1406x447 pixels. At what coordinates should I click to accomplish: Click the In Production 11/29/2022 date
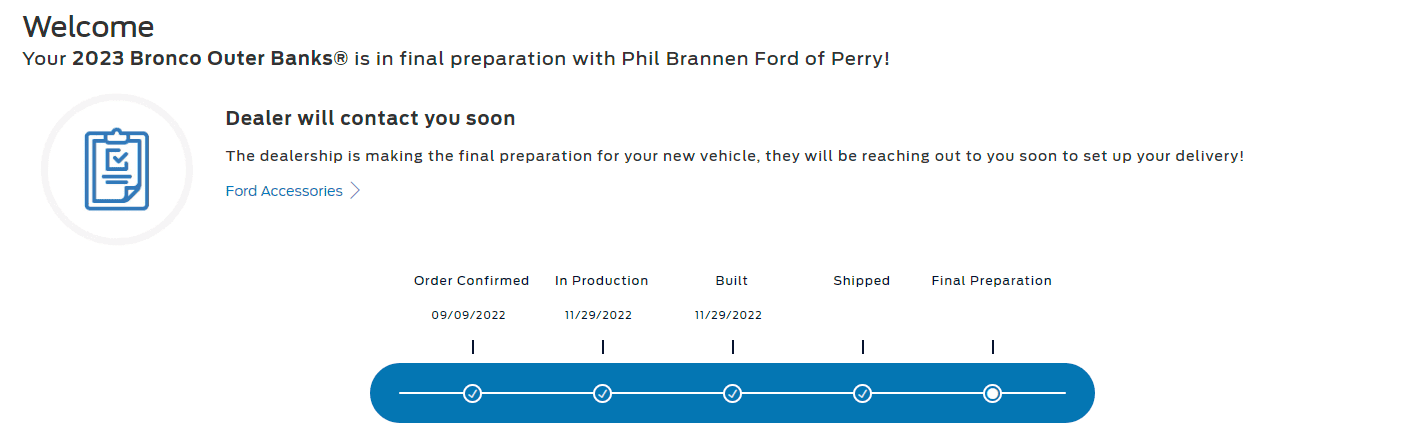pos(599,315)
